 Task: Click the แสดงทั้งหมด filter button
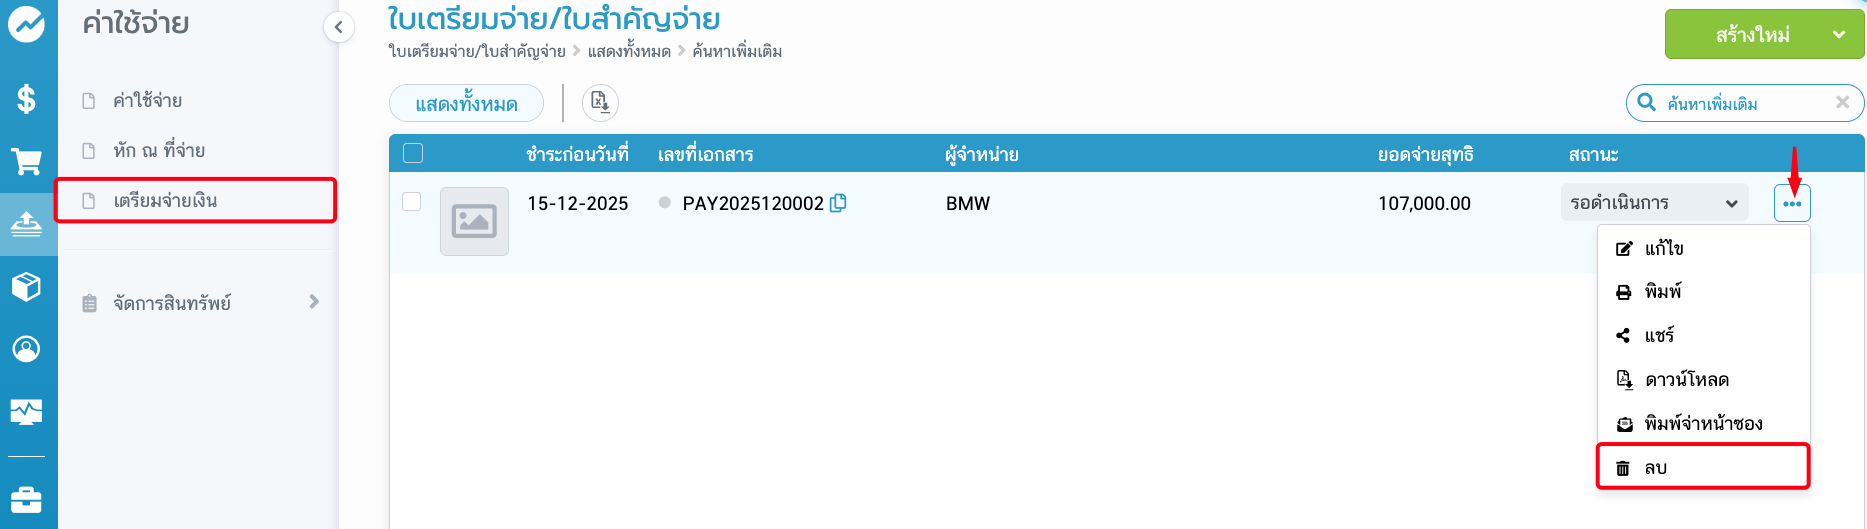pos(466,103)
